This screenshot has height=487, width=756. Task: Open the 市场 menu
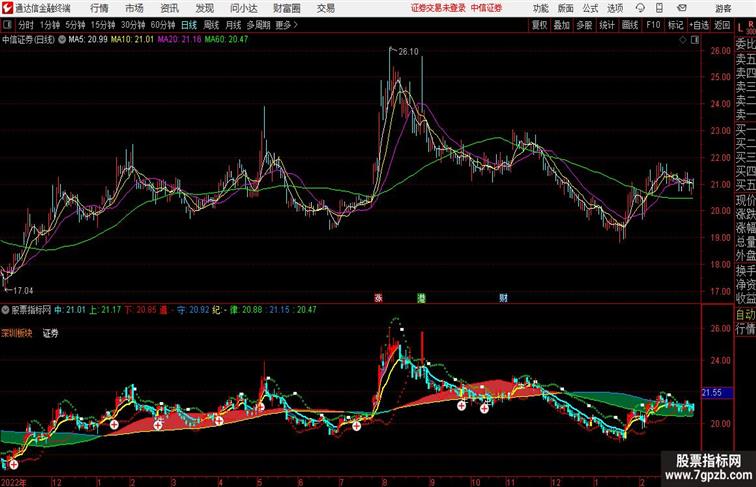[134, 8]
